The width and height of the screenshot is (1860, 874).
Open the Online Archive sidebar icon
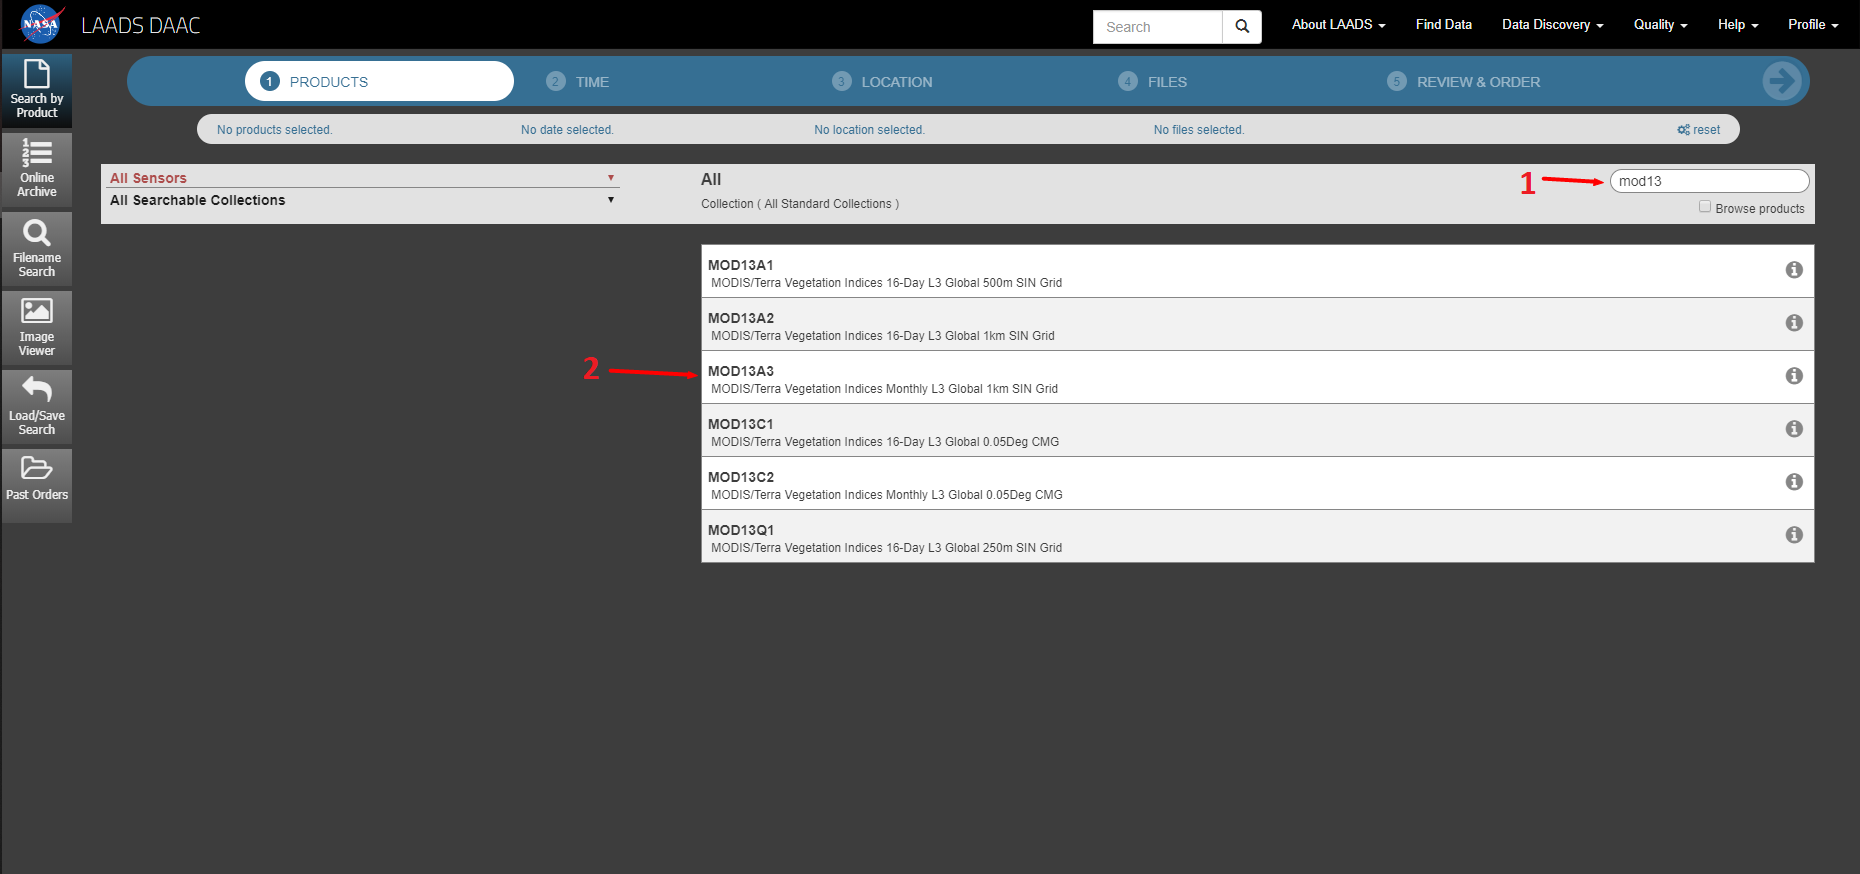(x=37, y=169)
